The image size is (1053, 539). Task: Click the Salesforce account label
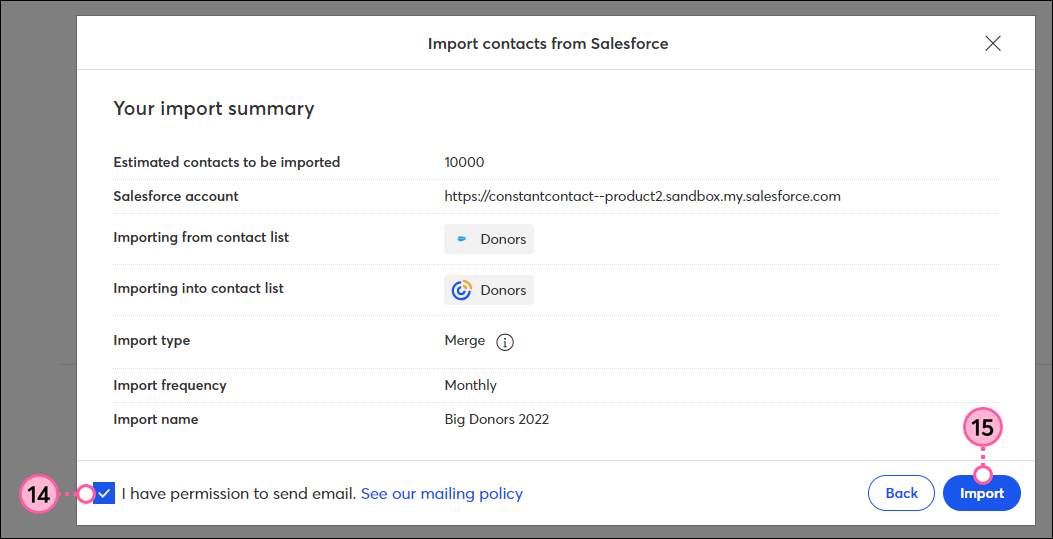(x=176, y=197)
